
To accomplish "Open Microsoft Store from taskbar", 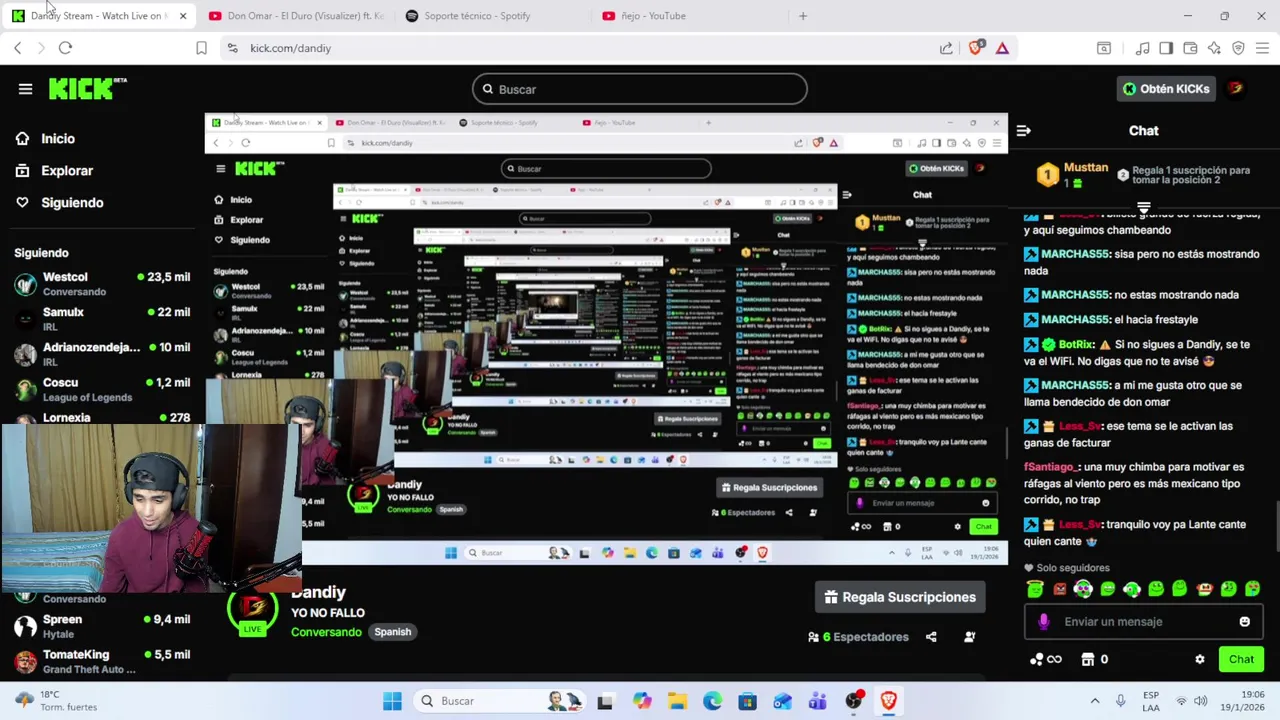I will point(747,701).
